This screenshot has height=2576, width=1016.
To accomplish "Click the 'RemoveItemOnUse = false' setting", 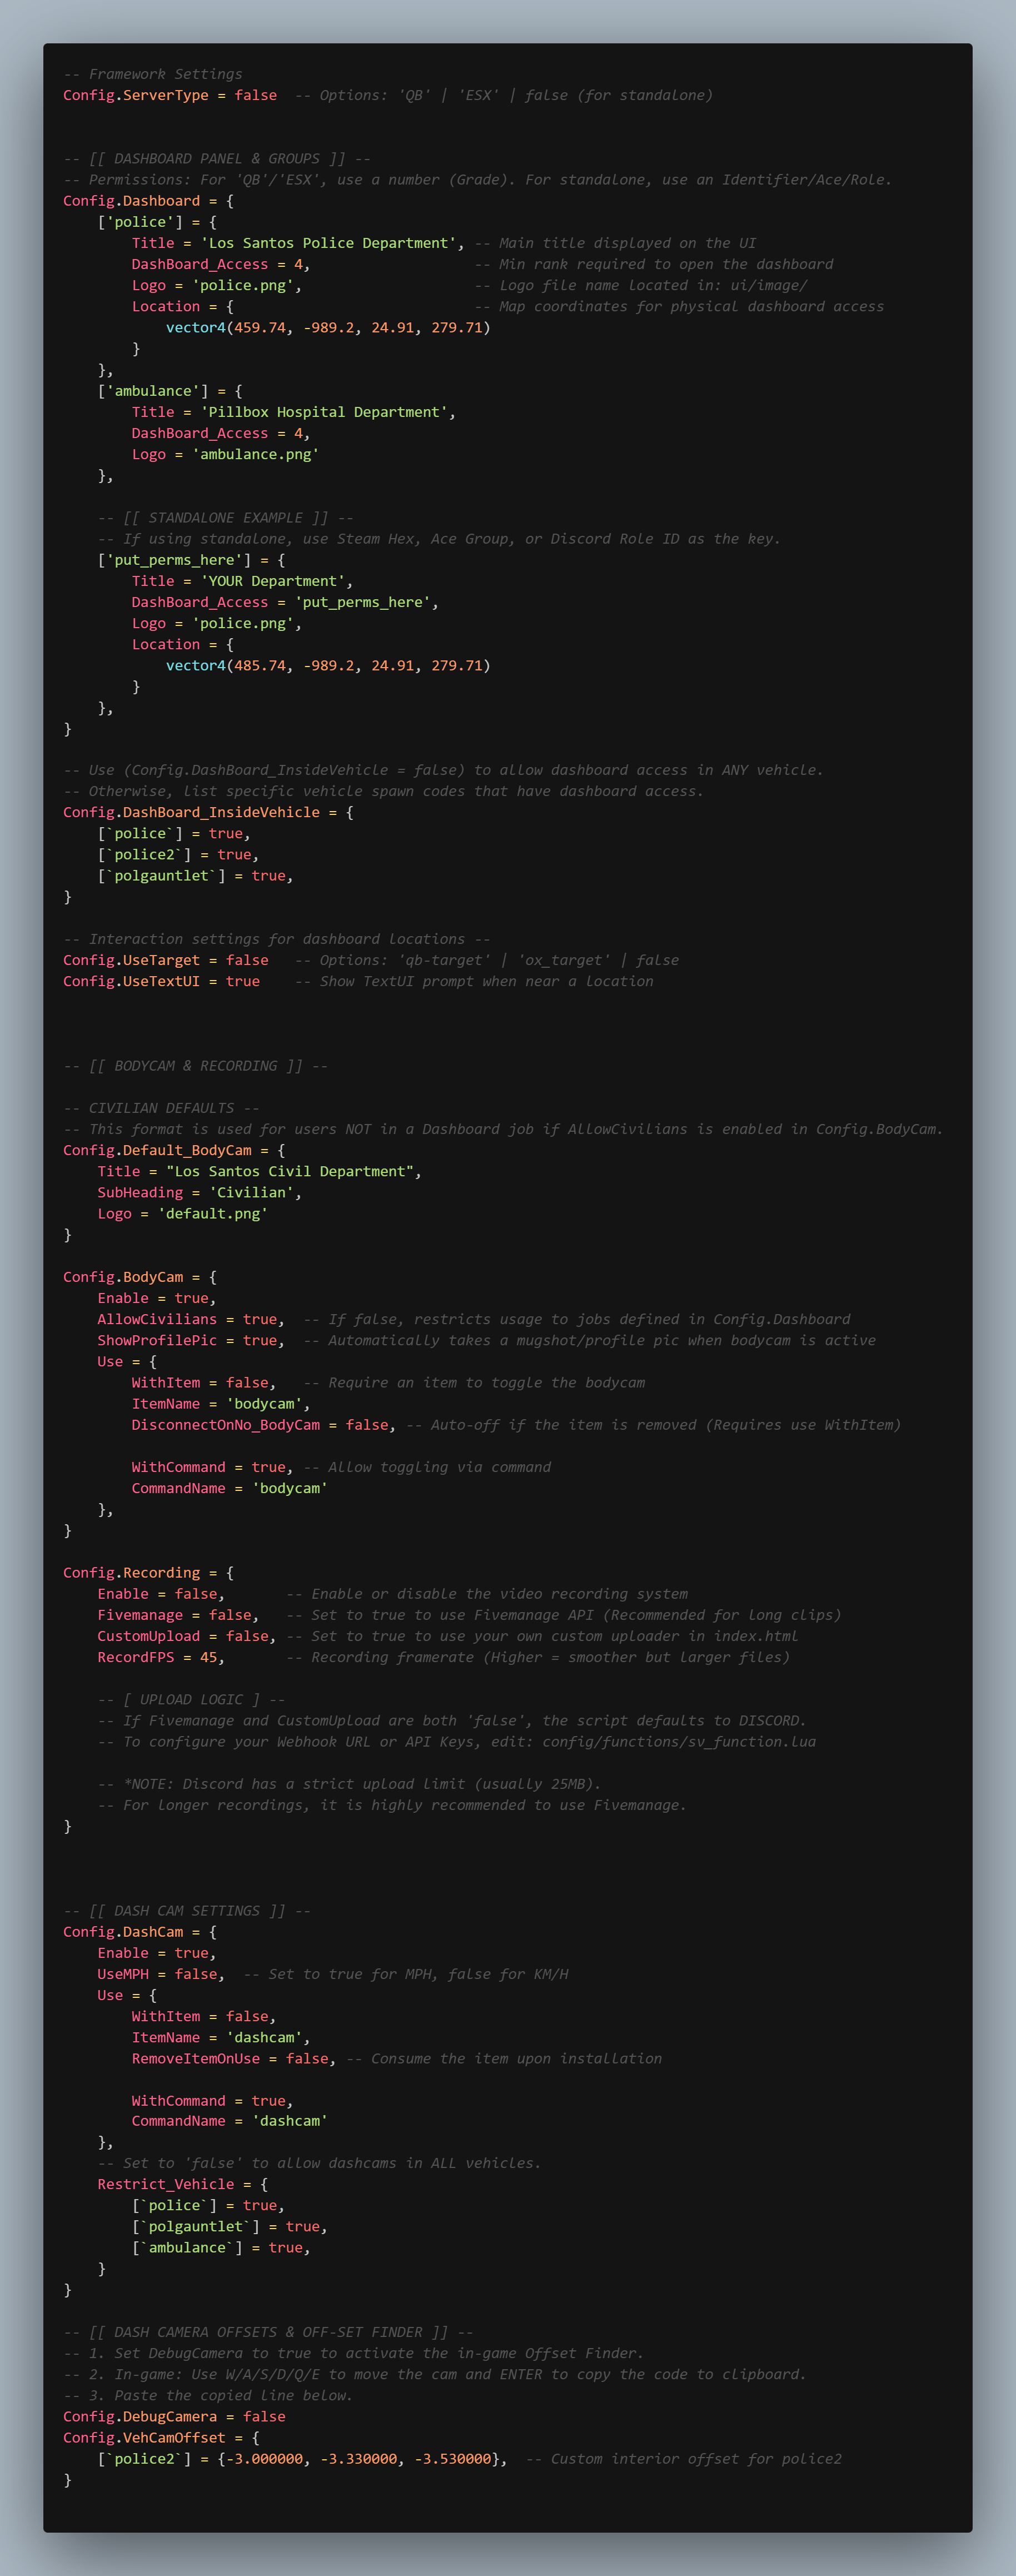I will 234,2058.
